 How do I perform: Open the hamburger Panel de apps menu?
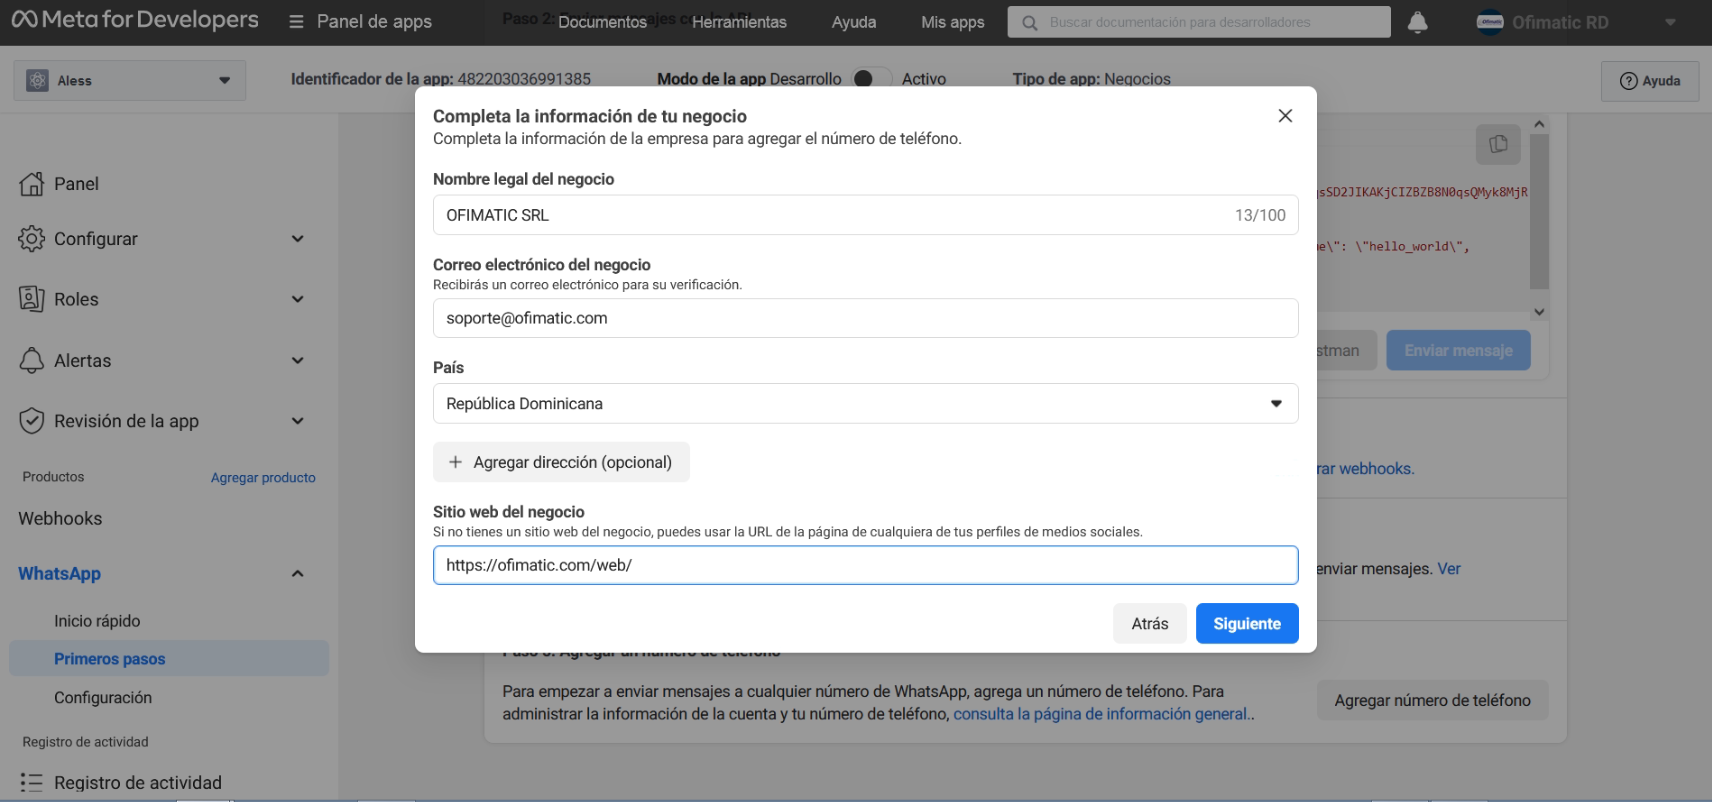(296, 22)
